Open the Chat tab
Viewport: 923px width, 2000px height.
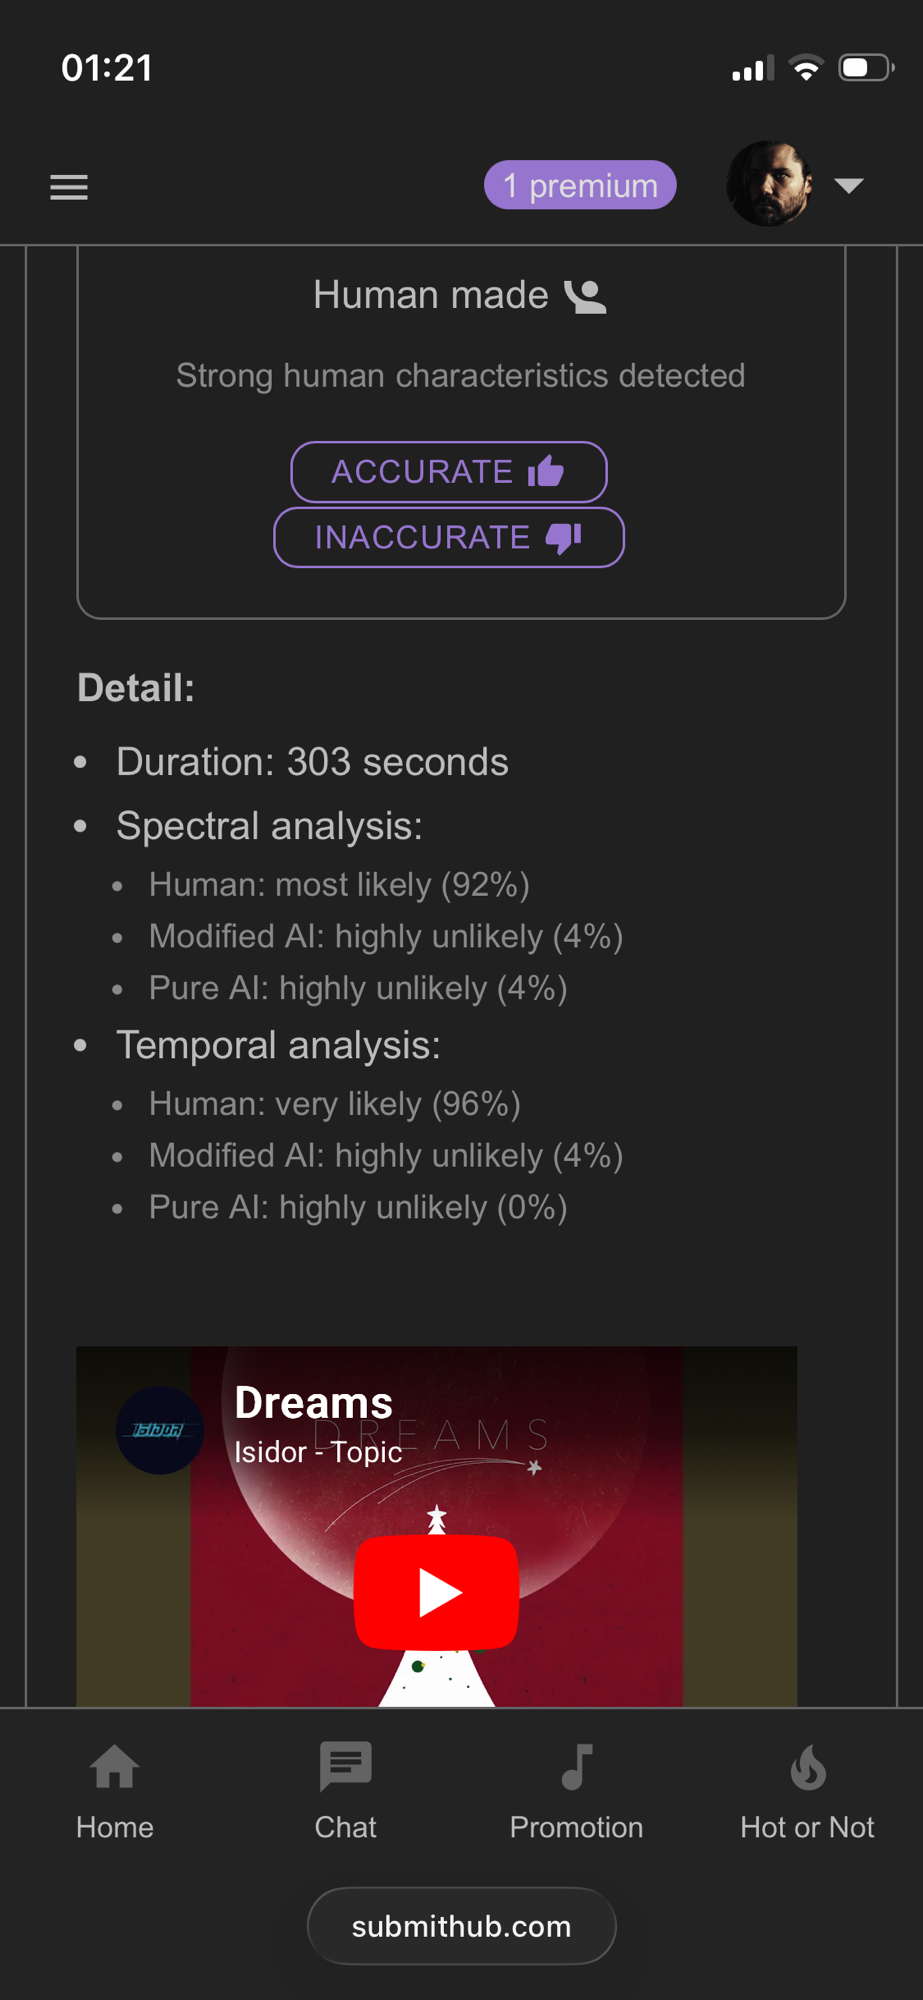coord(346,1791)
